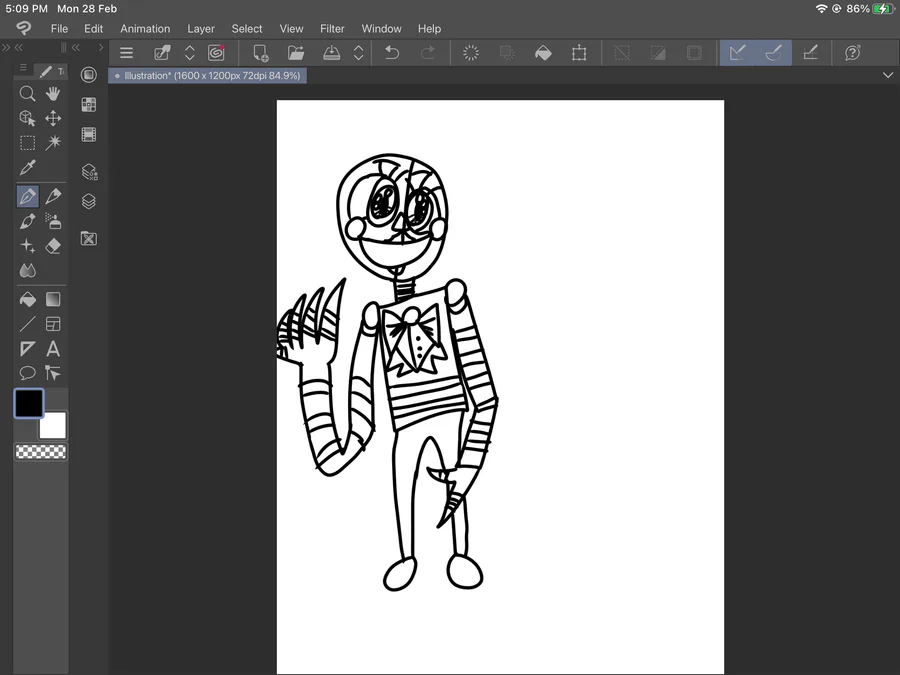900x675 pixels.
Task: Undo the last action
Action: coord(392,53)
